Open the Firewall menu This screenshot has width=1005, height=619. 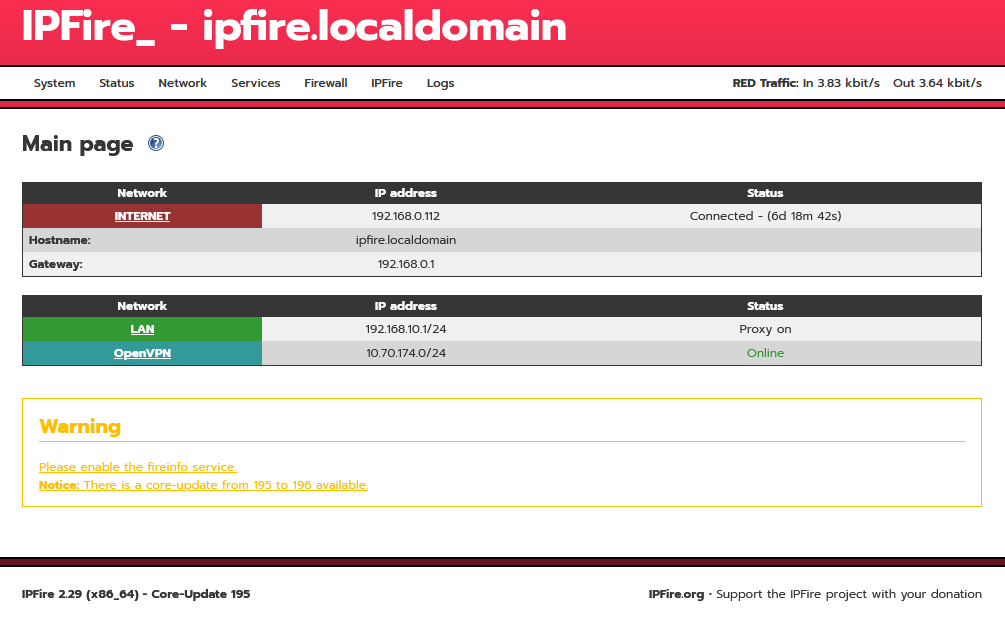tap(326, 83)
